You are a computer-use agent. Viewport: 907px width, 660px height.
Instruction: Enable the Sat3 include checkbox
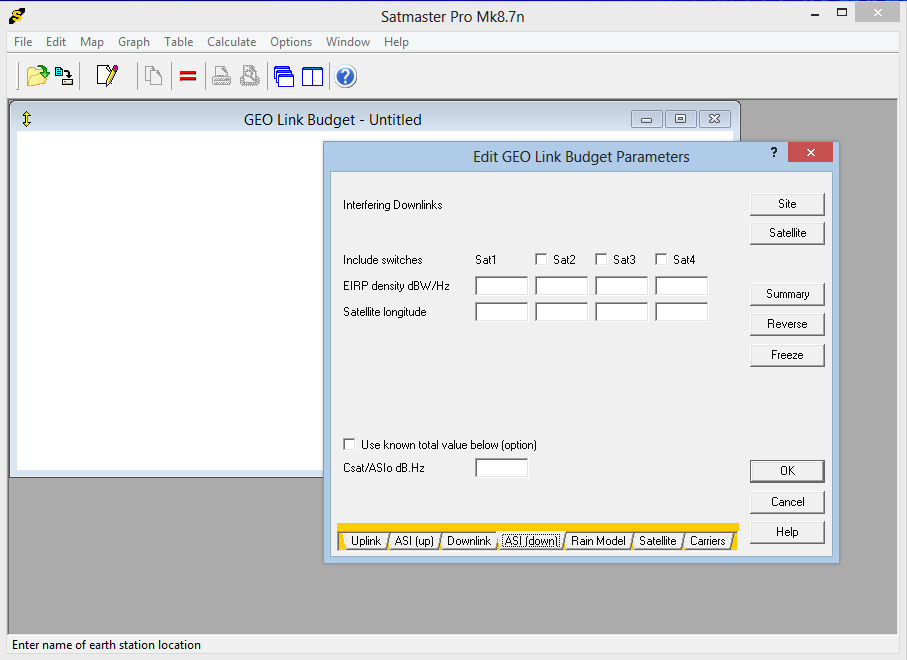coord(601,259)
